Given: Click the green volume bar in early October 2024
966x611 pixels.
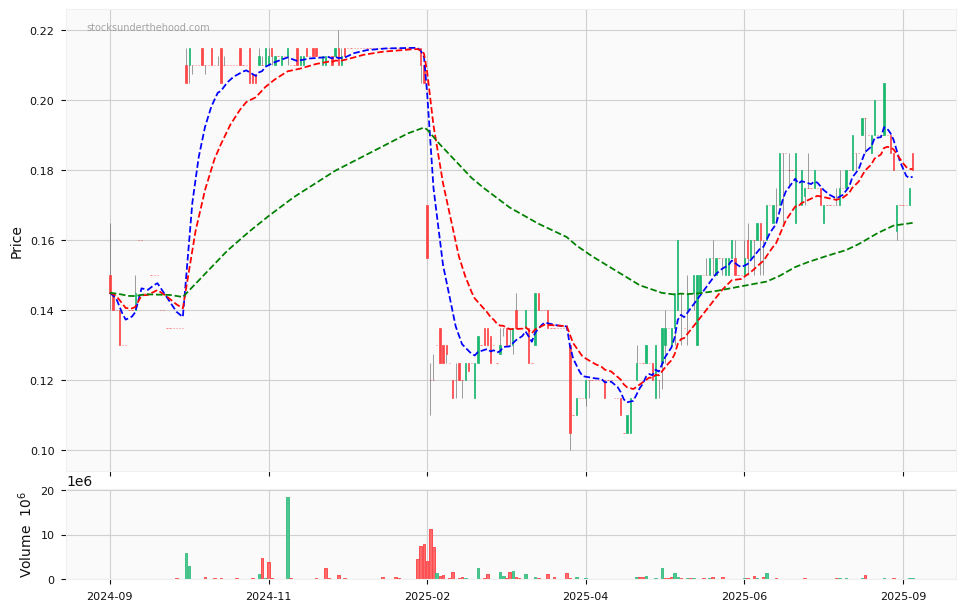Looking at the screenshot, I should [x=187, y=566].
